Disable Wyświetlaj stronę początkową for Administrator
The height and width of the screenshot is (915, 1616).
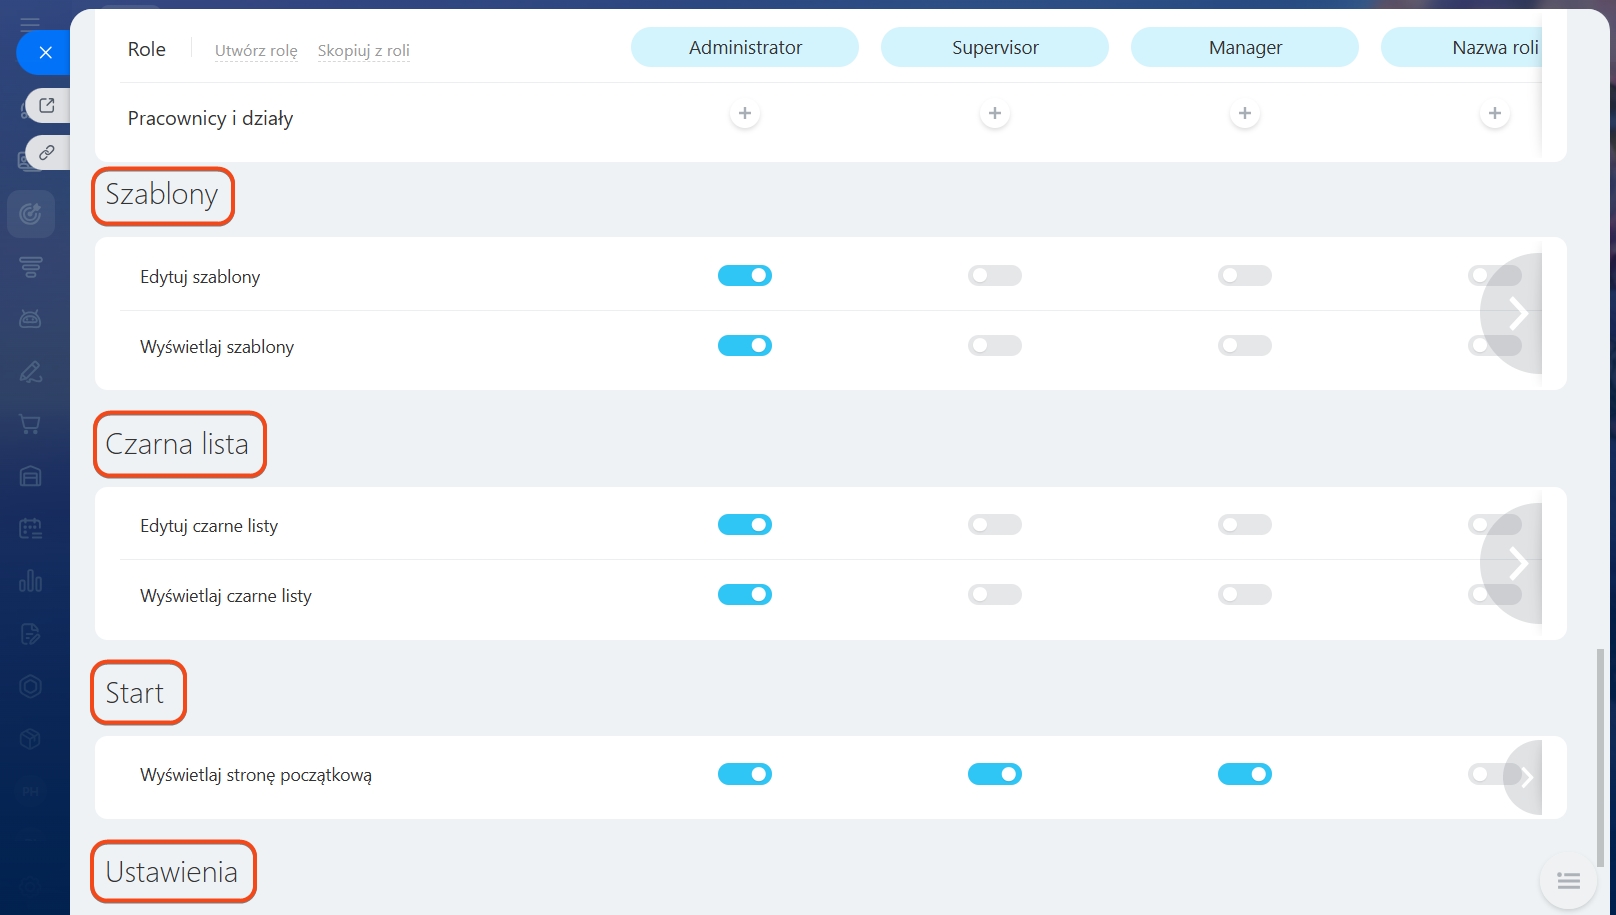coord(745,774)
